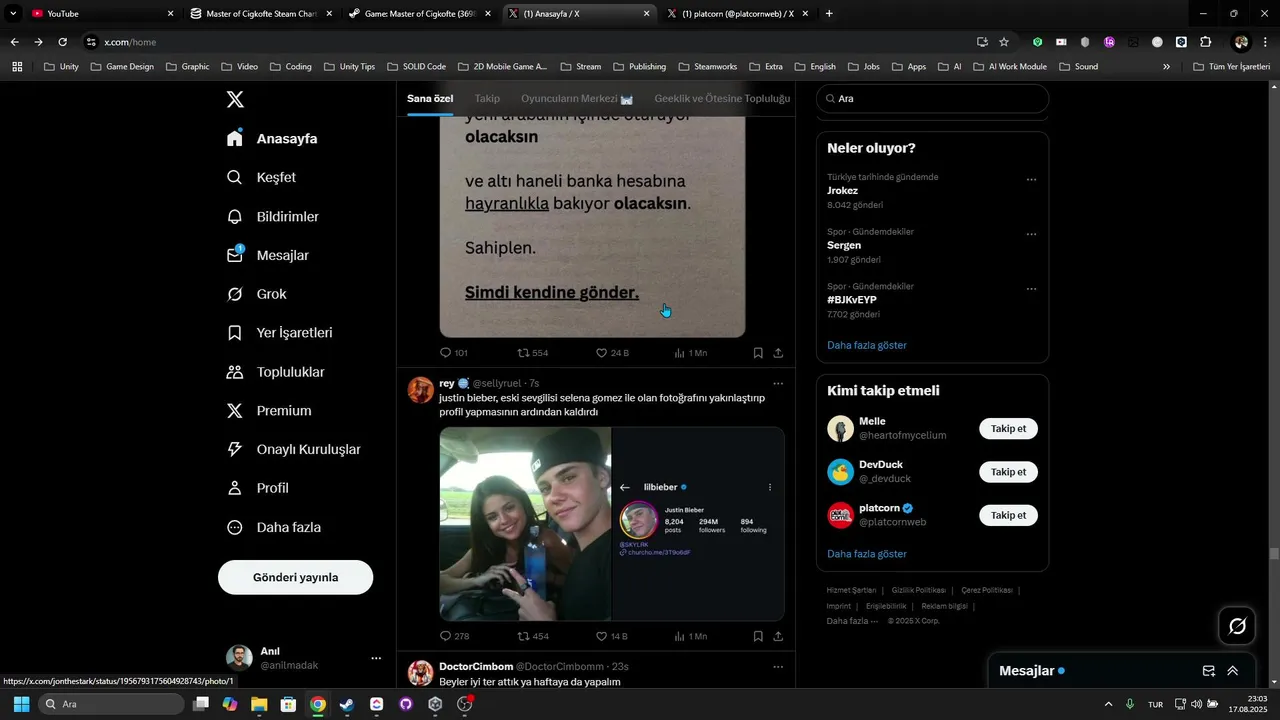
Task: Open Yer İşaretleri bookmarks
Action: pos(279,333)
